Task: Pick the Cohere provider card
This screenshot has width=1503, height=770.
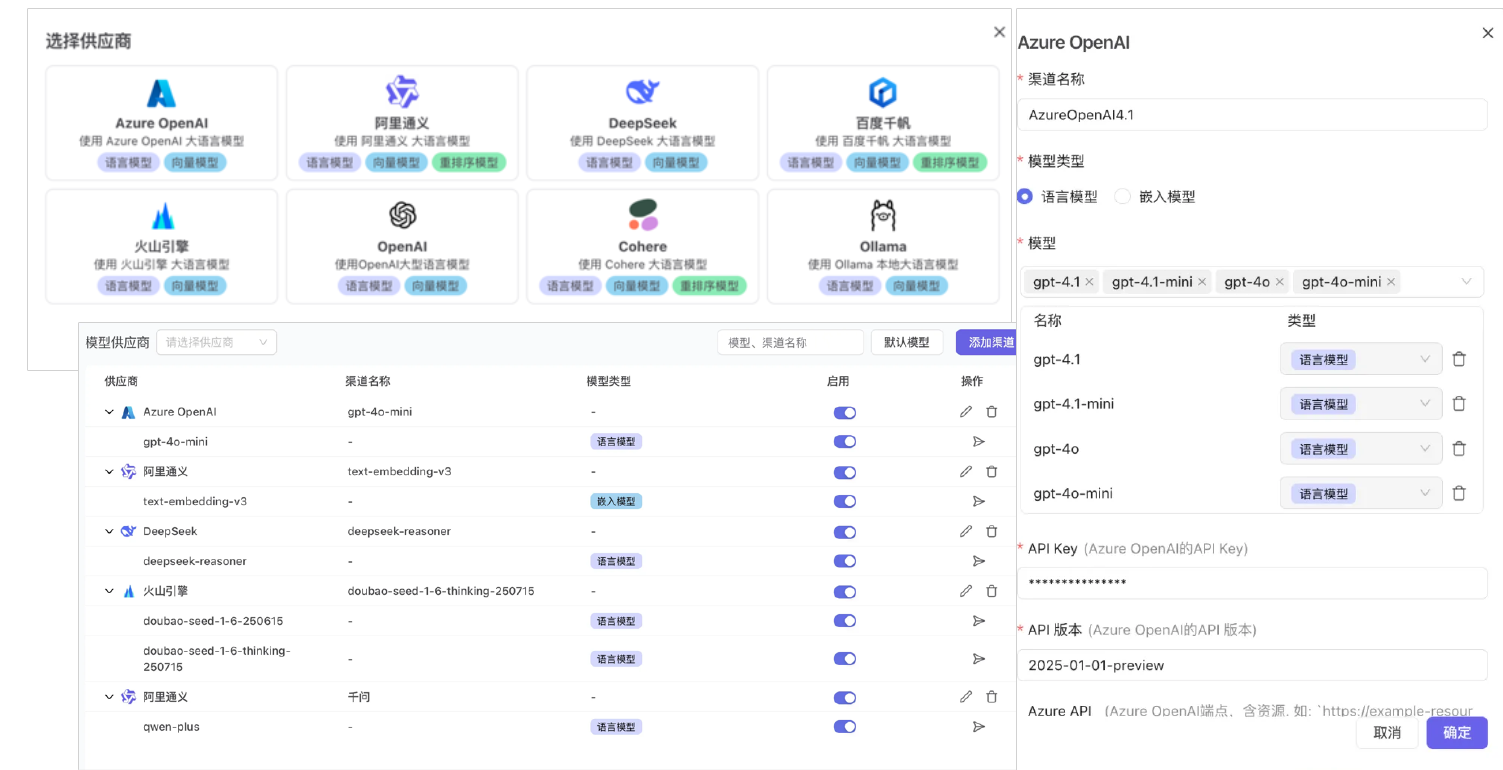Action: pyautogui.click(x=642, y=246)
